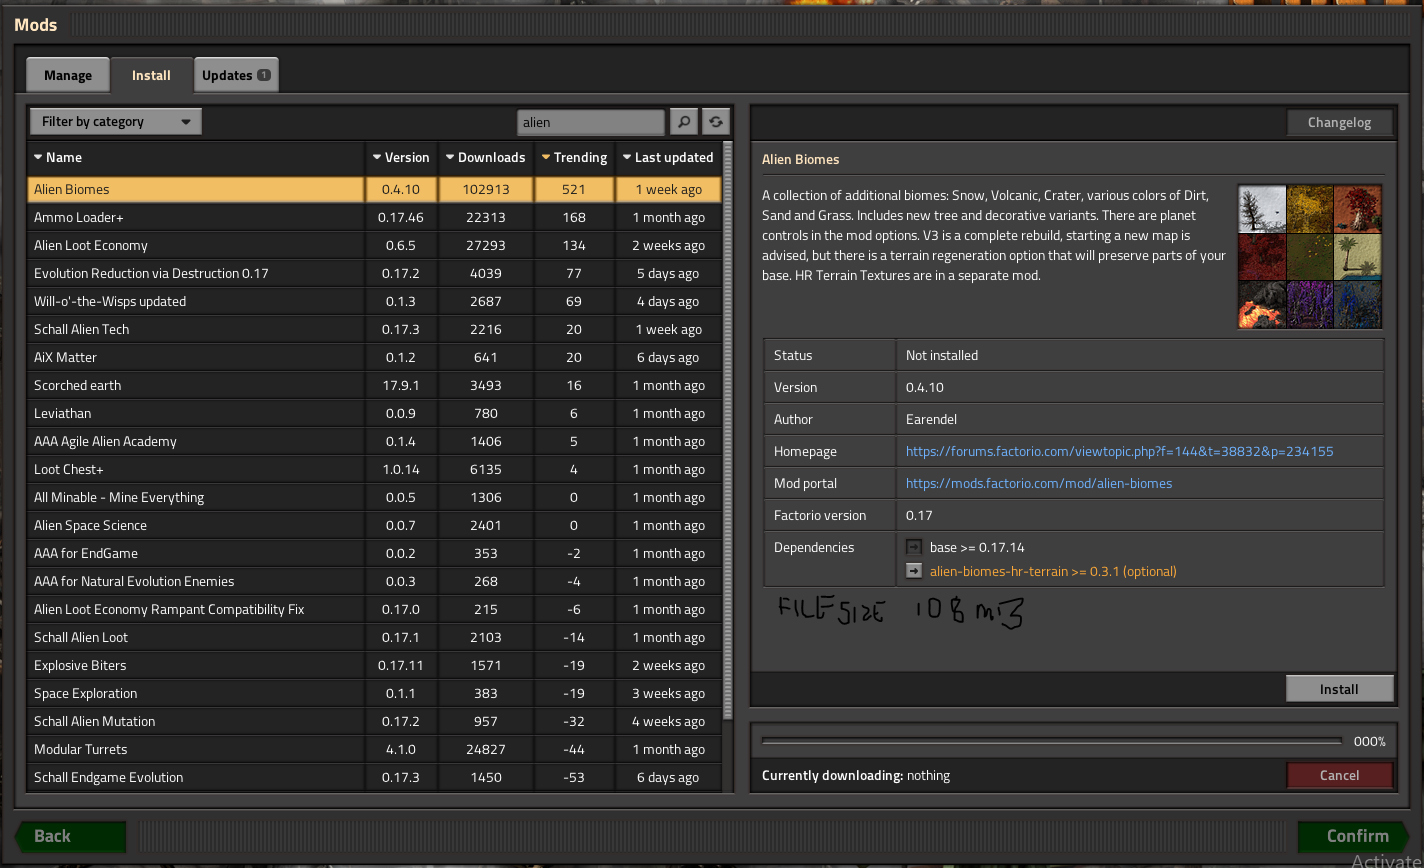
Task: Click the Alien Biomes preview thumbnail
Action: (x=1310, y=257)
